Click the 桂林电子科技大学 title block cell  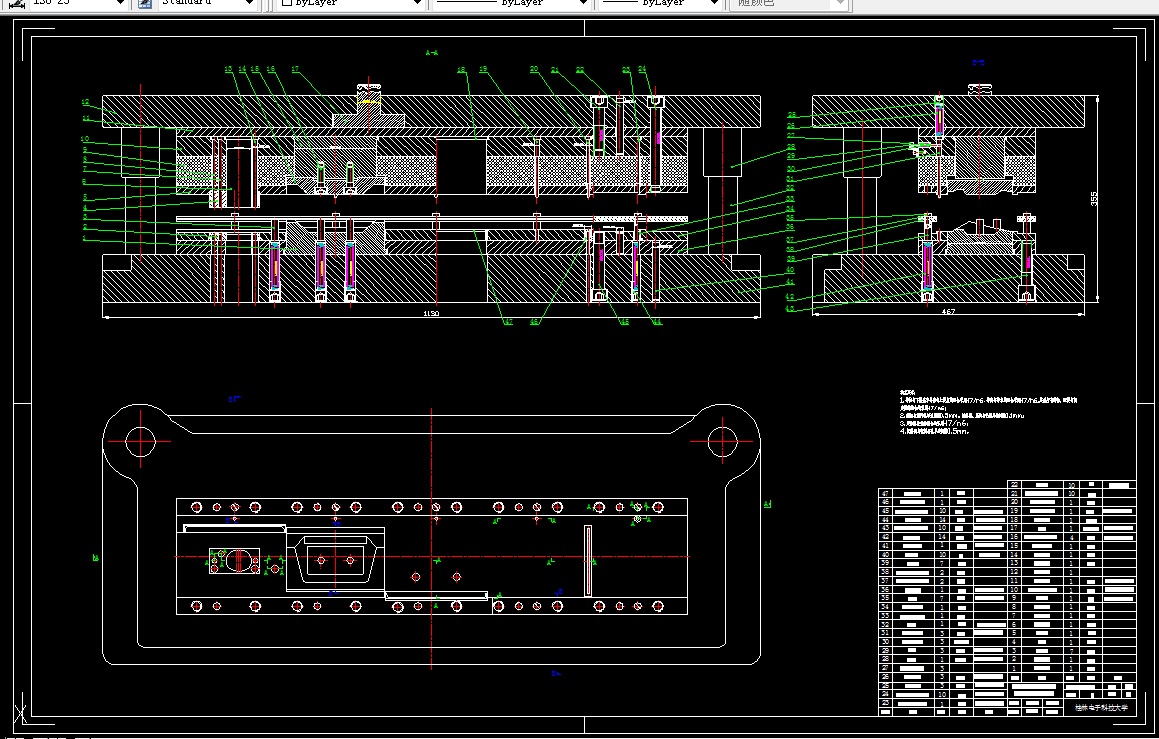[1101, 707]
